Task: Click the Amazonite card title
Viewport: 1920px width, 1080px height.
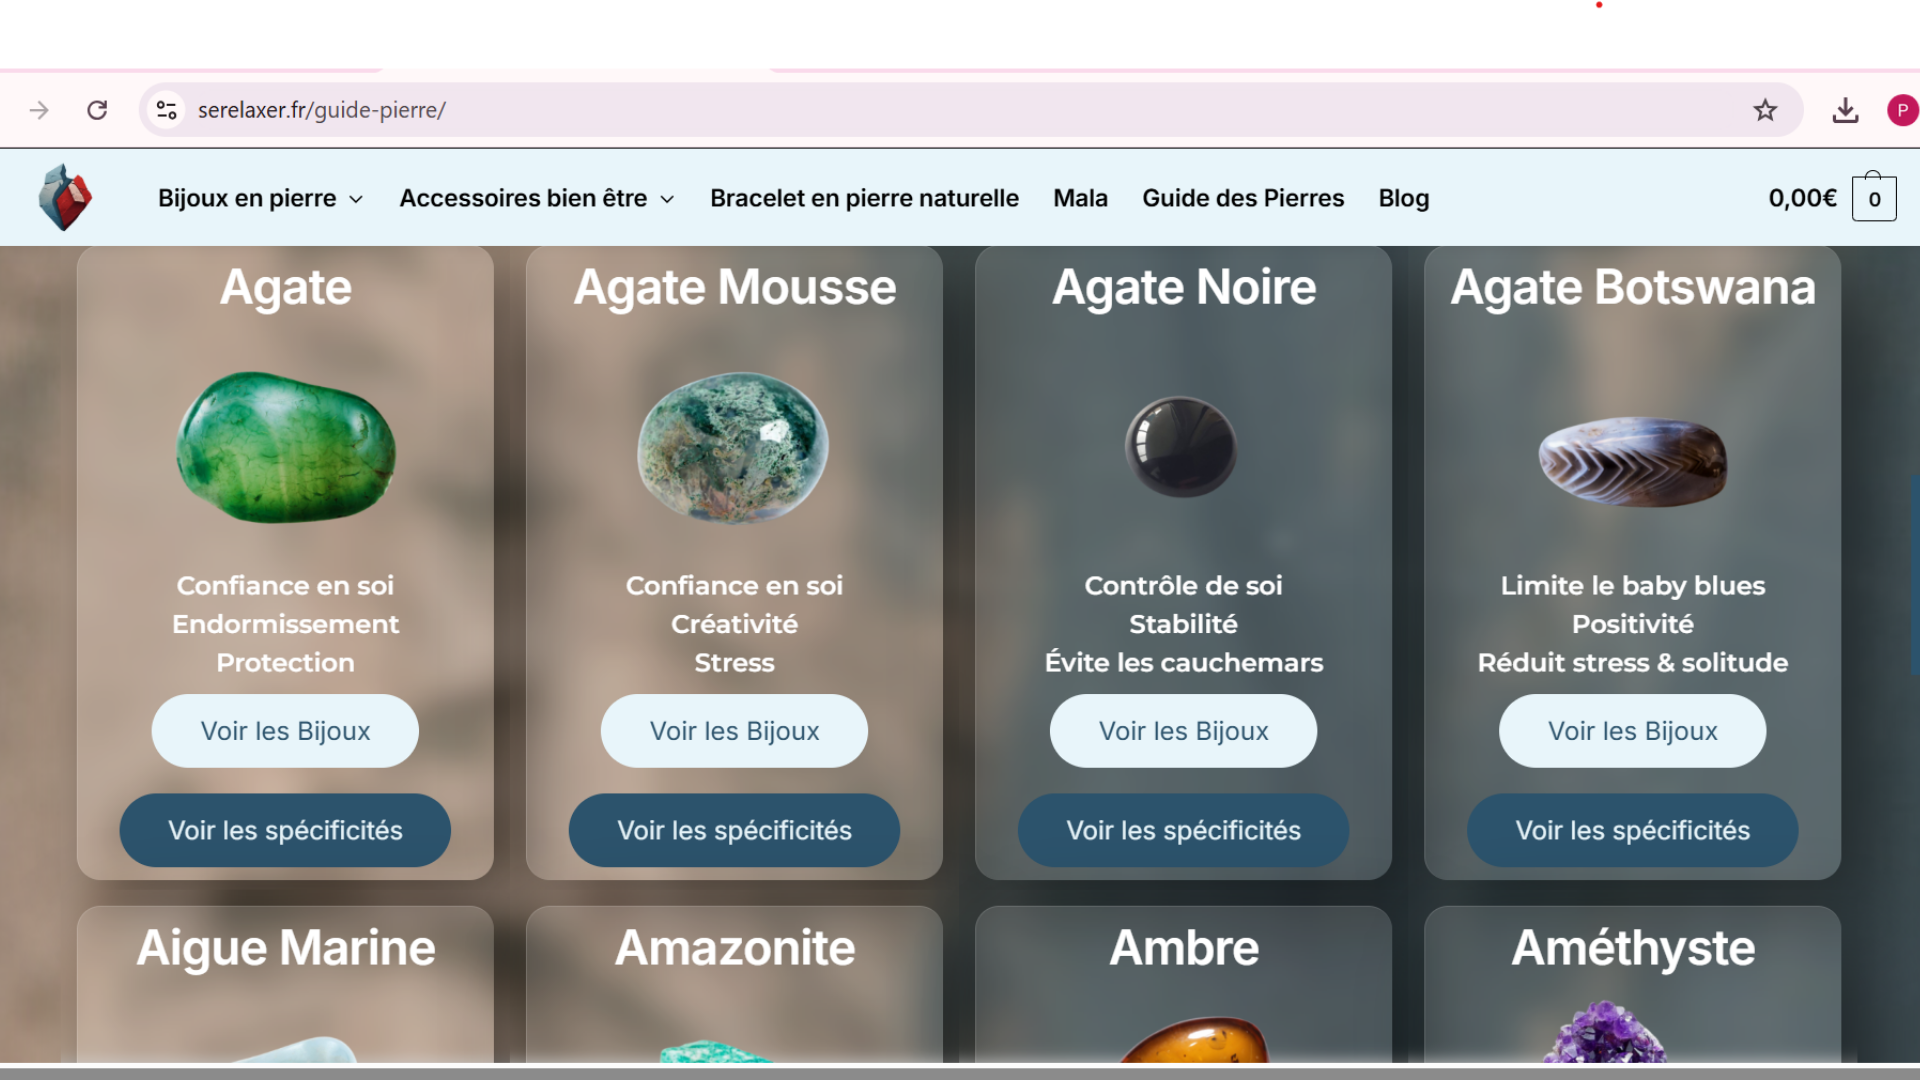Action: 734,948
